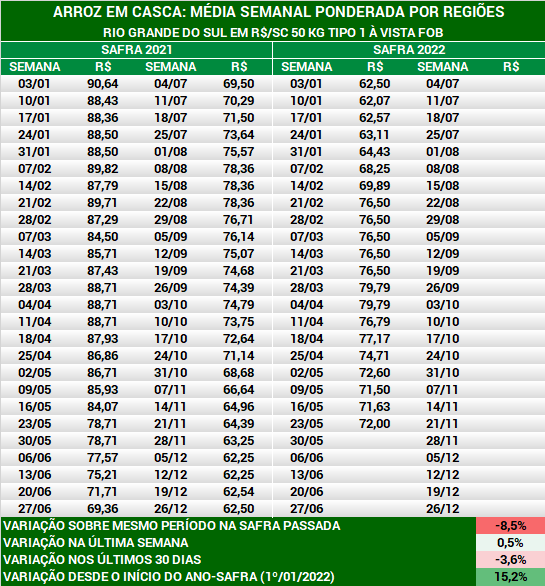Image resolution: width=545 pixels, height=586 pixels.
Task: Select the red -8,5% variation cell
Action: [x=510, y=526]
